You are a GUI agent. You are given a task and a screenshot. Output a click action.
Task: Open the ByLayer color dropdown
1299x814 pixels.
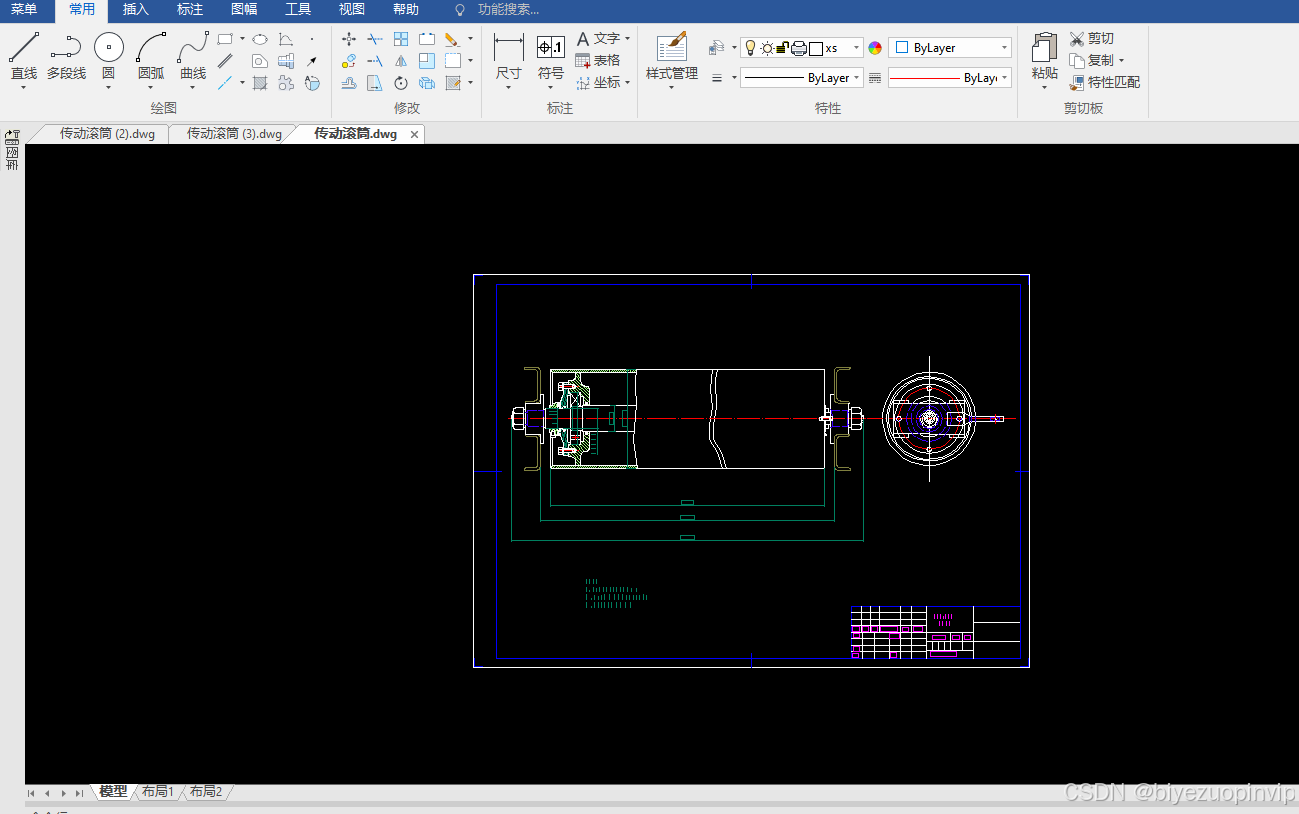(950, 48)
